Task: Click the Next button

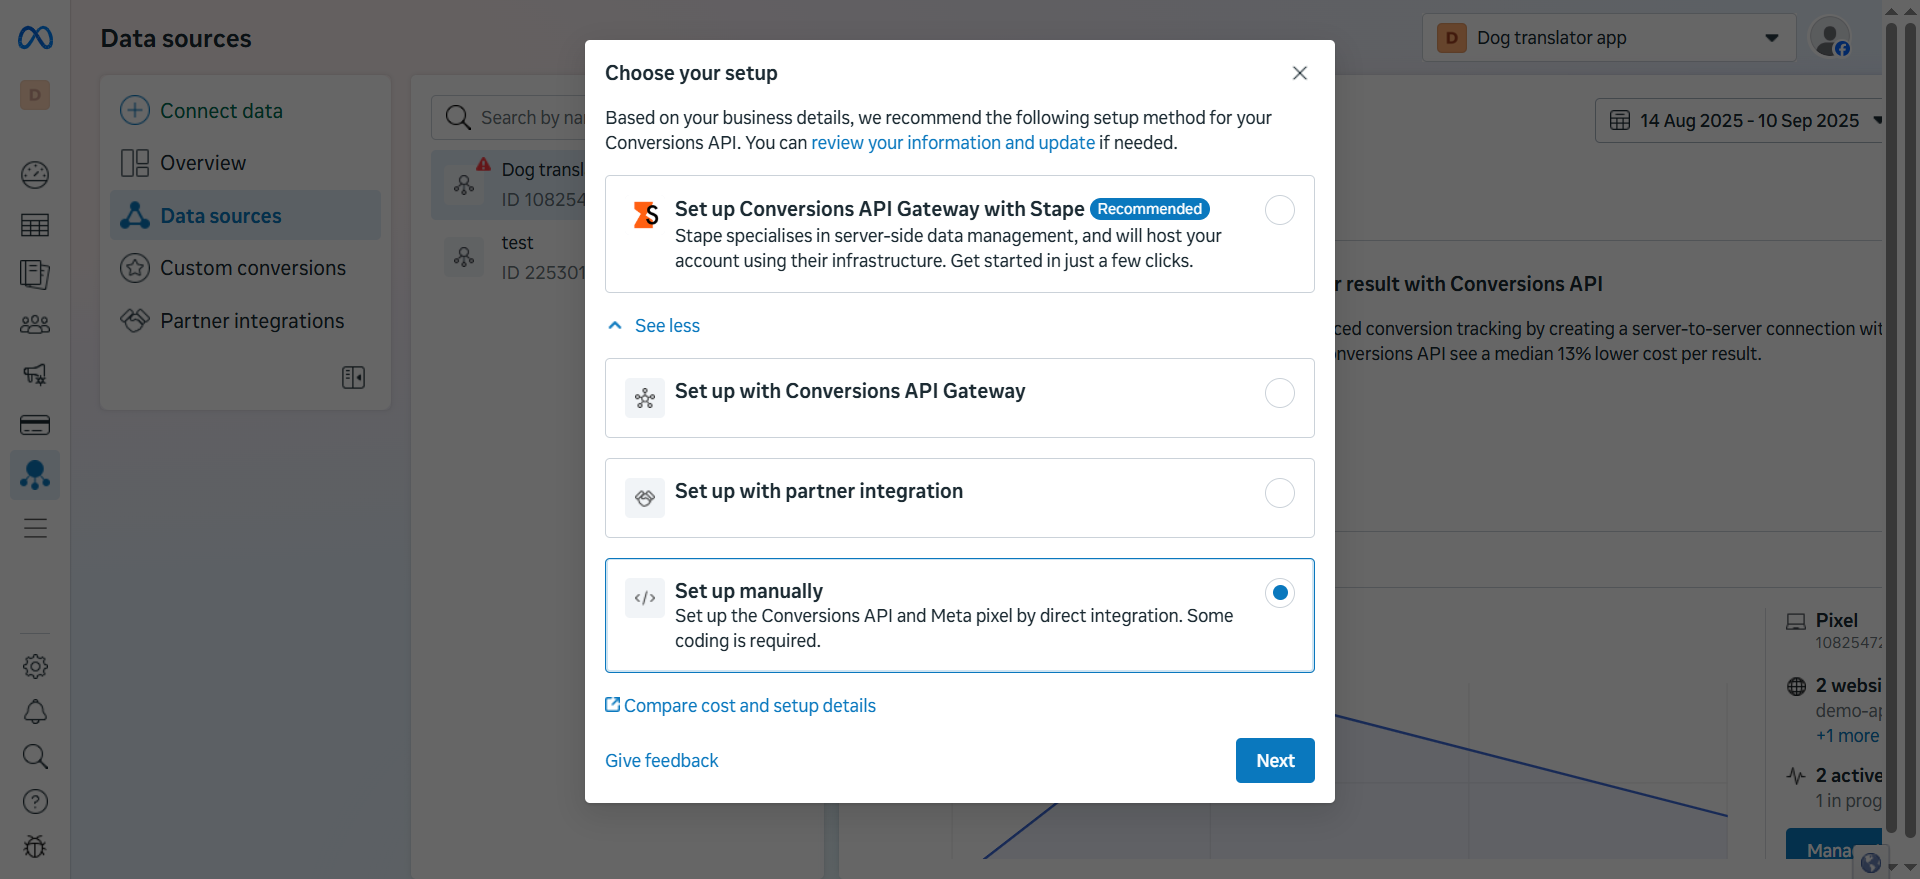Action: pos(1275,761)
